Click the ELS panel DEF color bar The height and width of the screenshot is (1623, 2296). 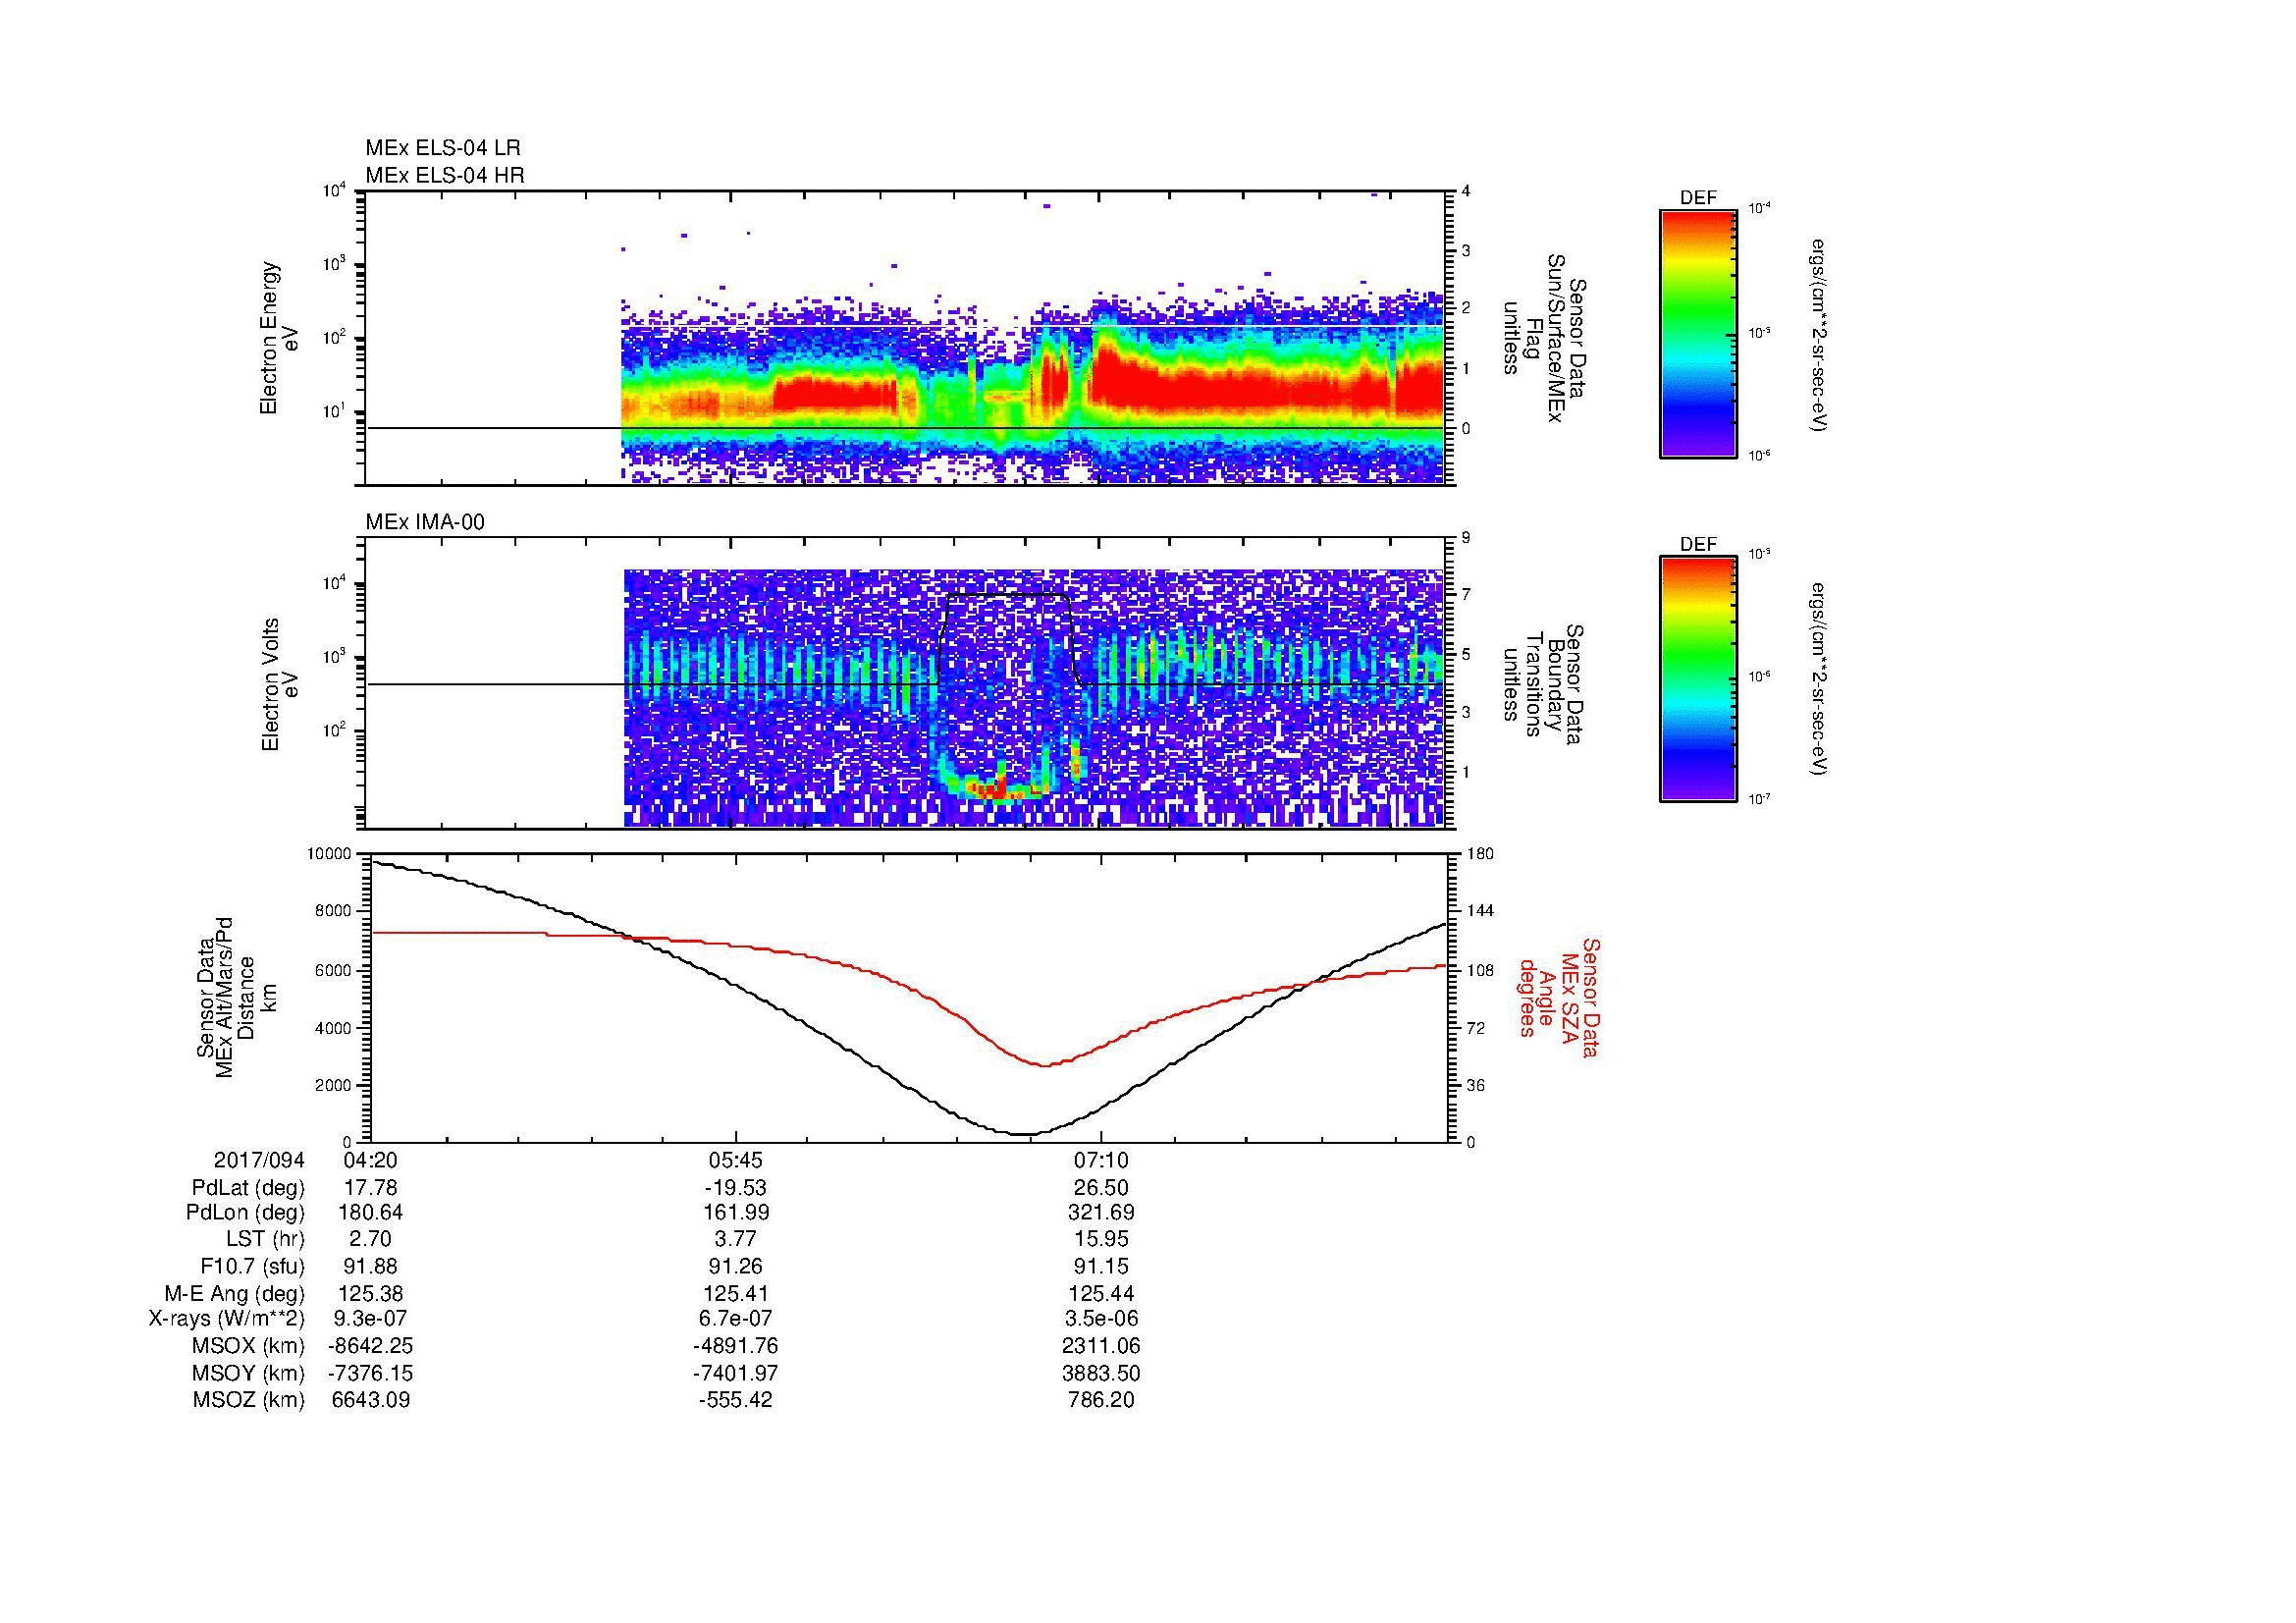coord(1697,333)
